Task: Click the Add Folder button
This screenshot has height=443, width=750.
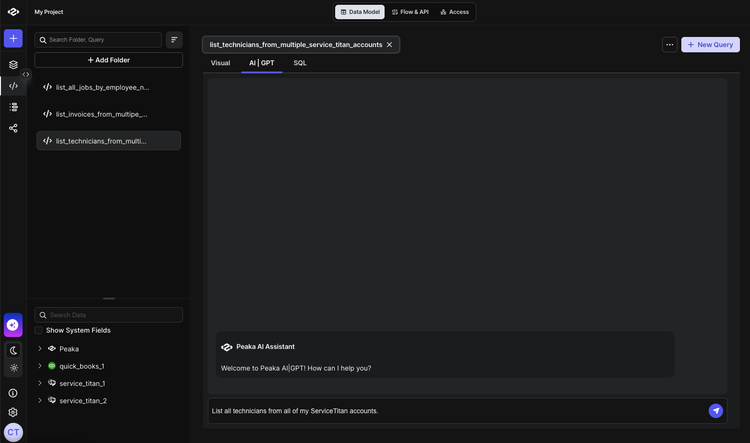Action: tap(109, 60)
